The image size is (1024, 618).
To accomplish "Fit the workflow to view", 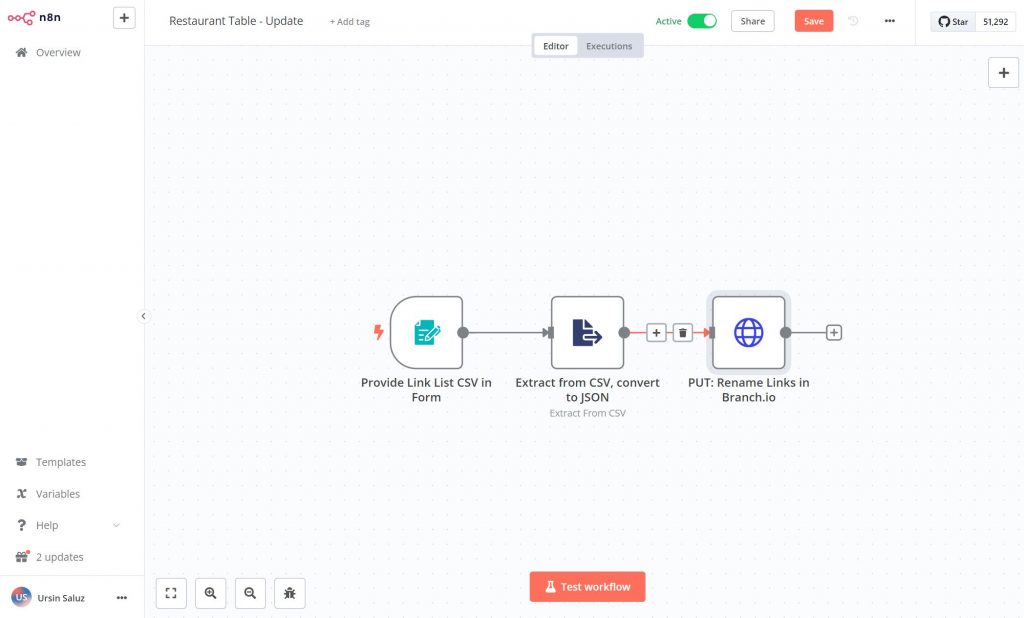I will tap(171, 593).
